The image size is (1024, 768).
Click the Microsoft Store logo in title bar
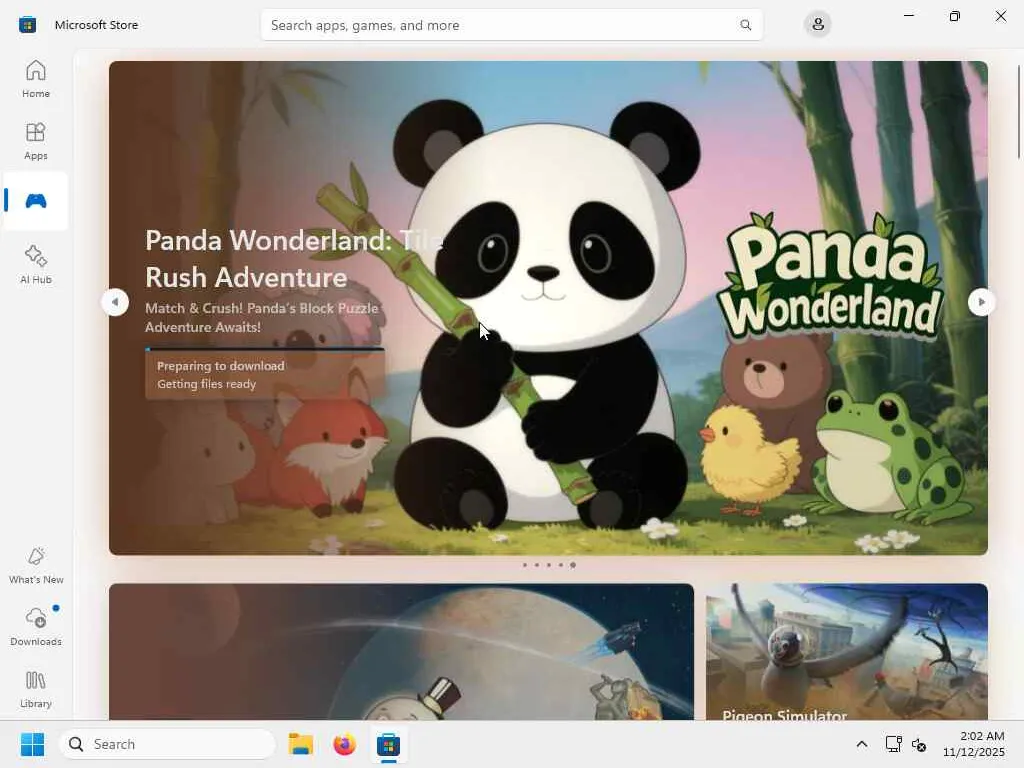tap(27, 25)
